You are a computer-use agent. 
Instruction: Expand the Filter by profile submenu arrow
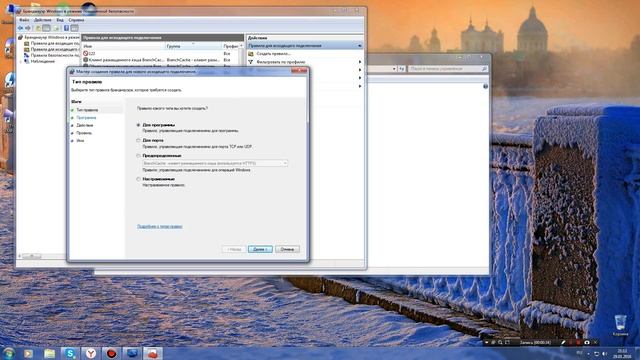click(x=360, y=62)
